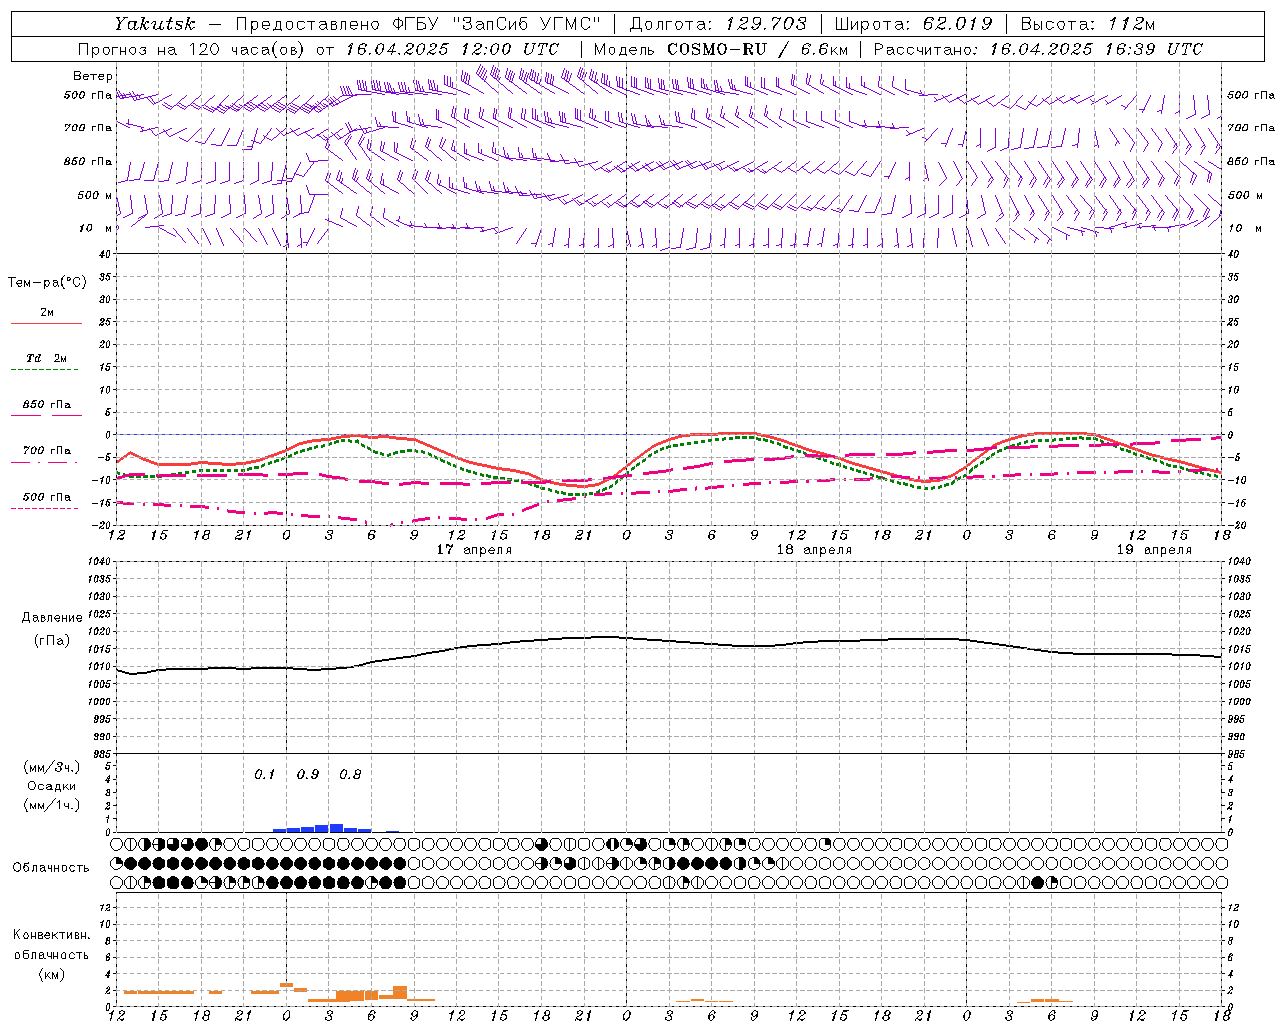Click the "18 апреля" date label
Screen dimensions: 1280x1024
pos(814,550)
